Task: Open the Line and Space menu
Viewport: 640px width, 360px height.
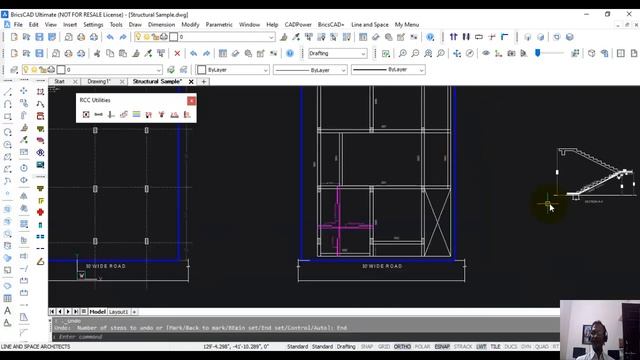Action: coord(370,25)
